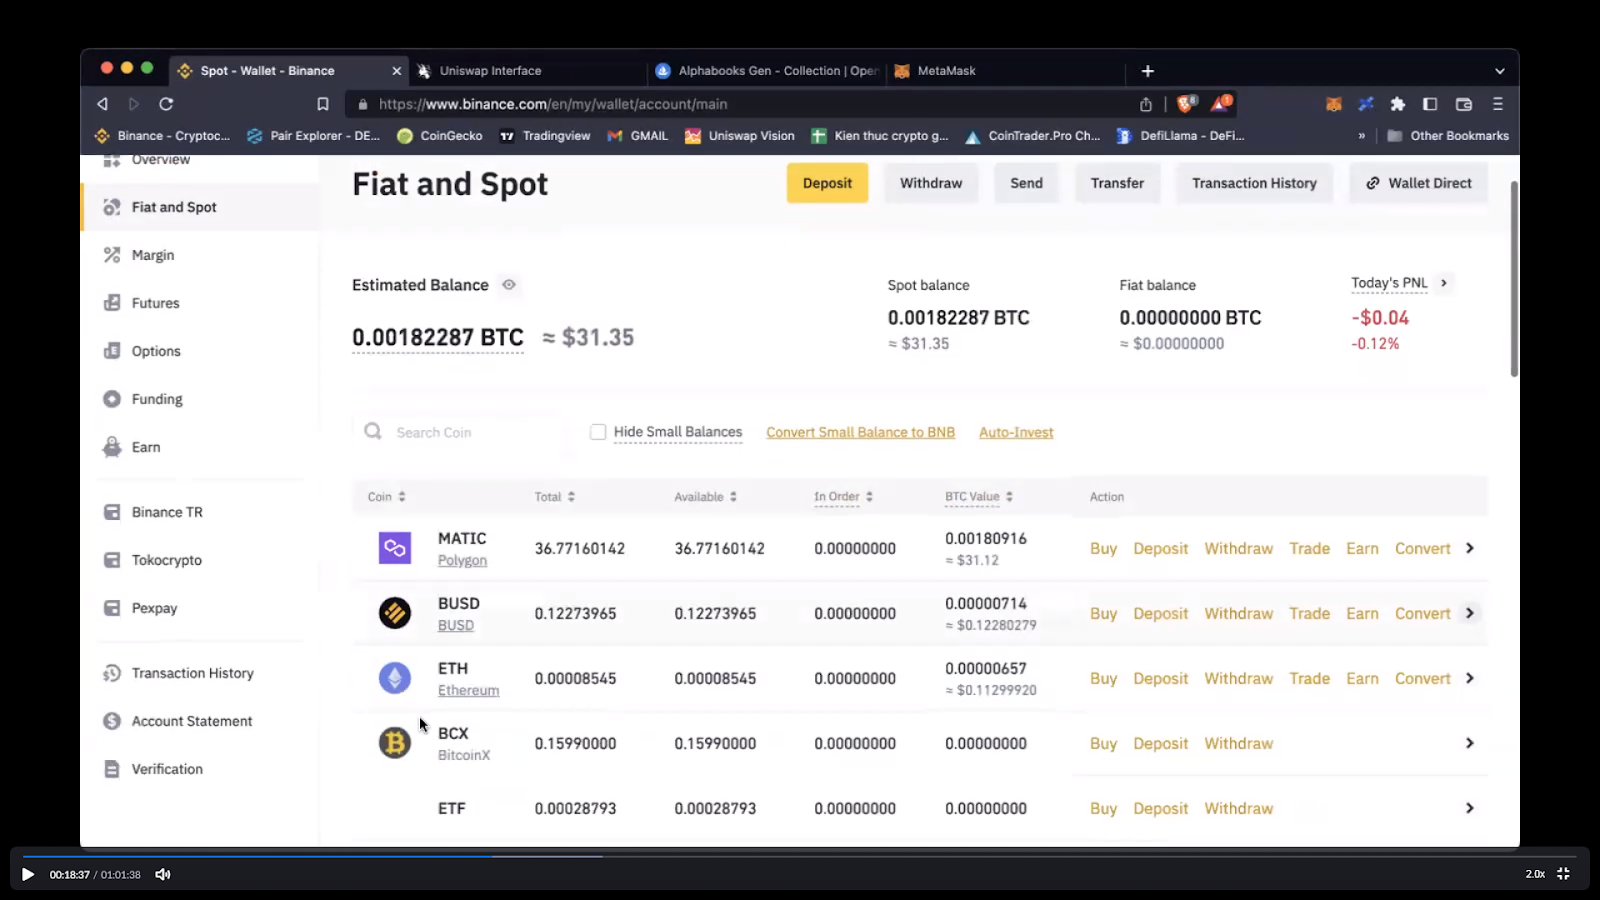Viewport: 1600px width, 900px height.
Task: Toggle the browser sidebar panel icon
Action: (x=1430, y=104)
